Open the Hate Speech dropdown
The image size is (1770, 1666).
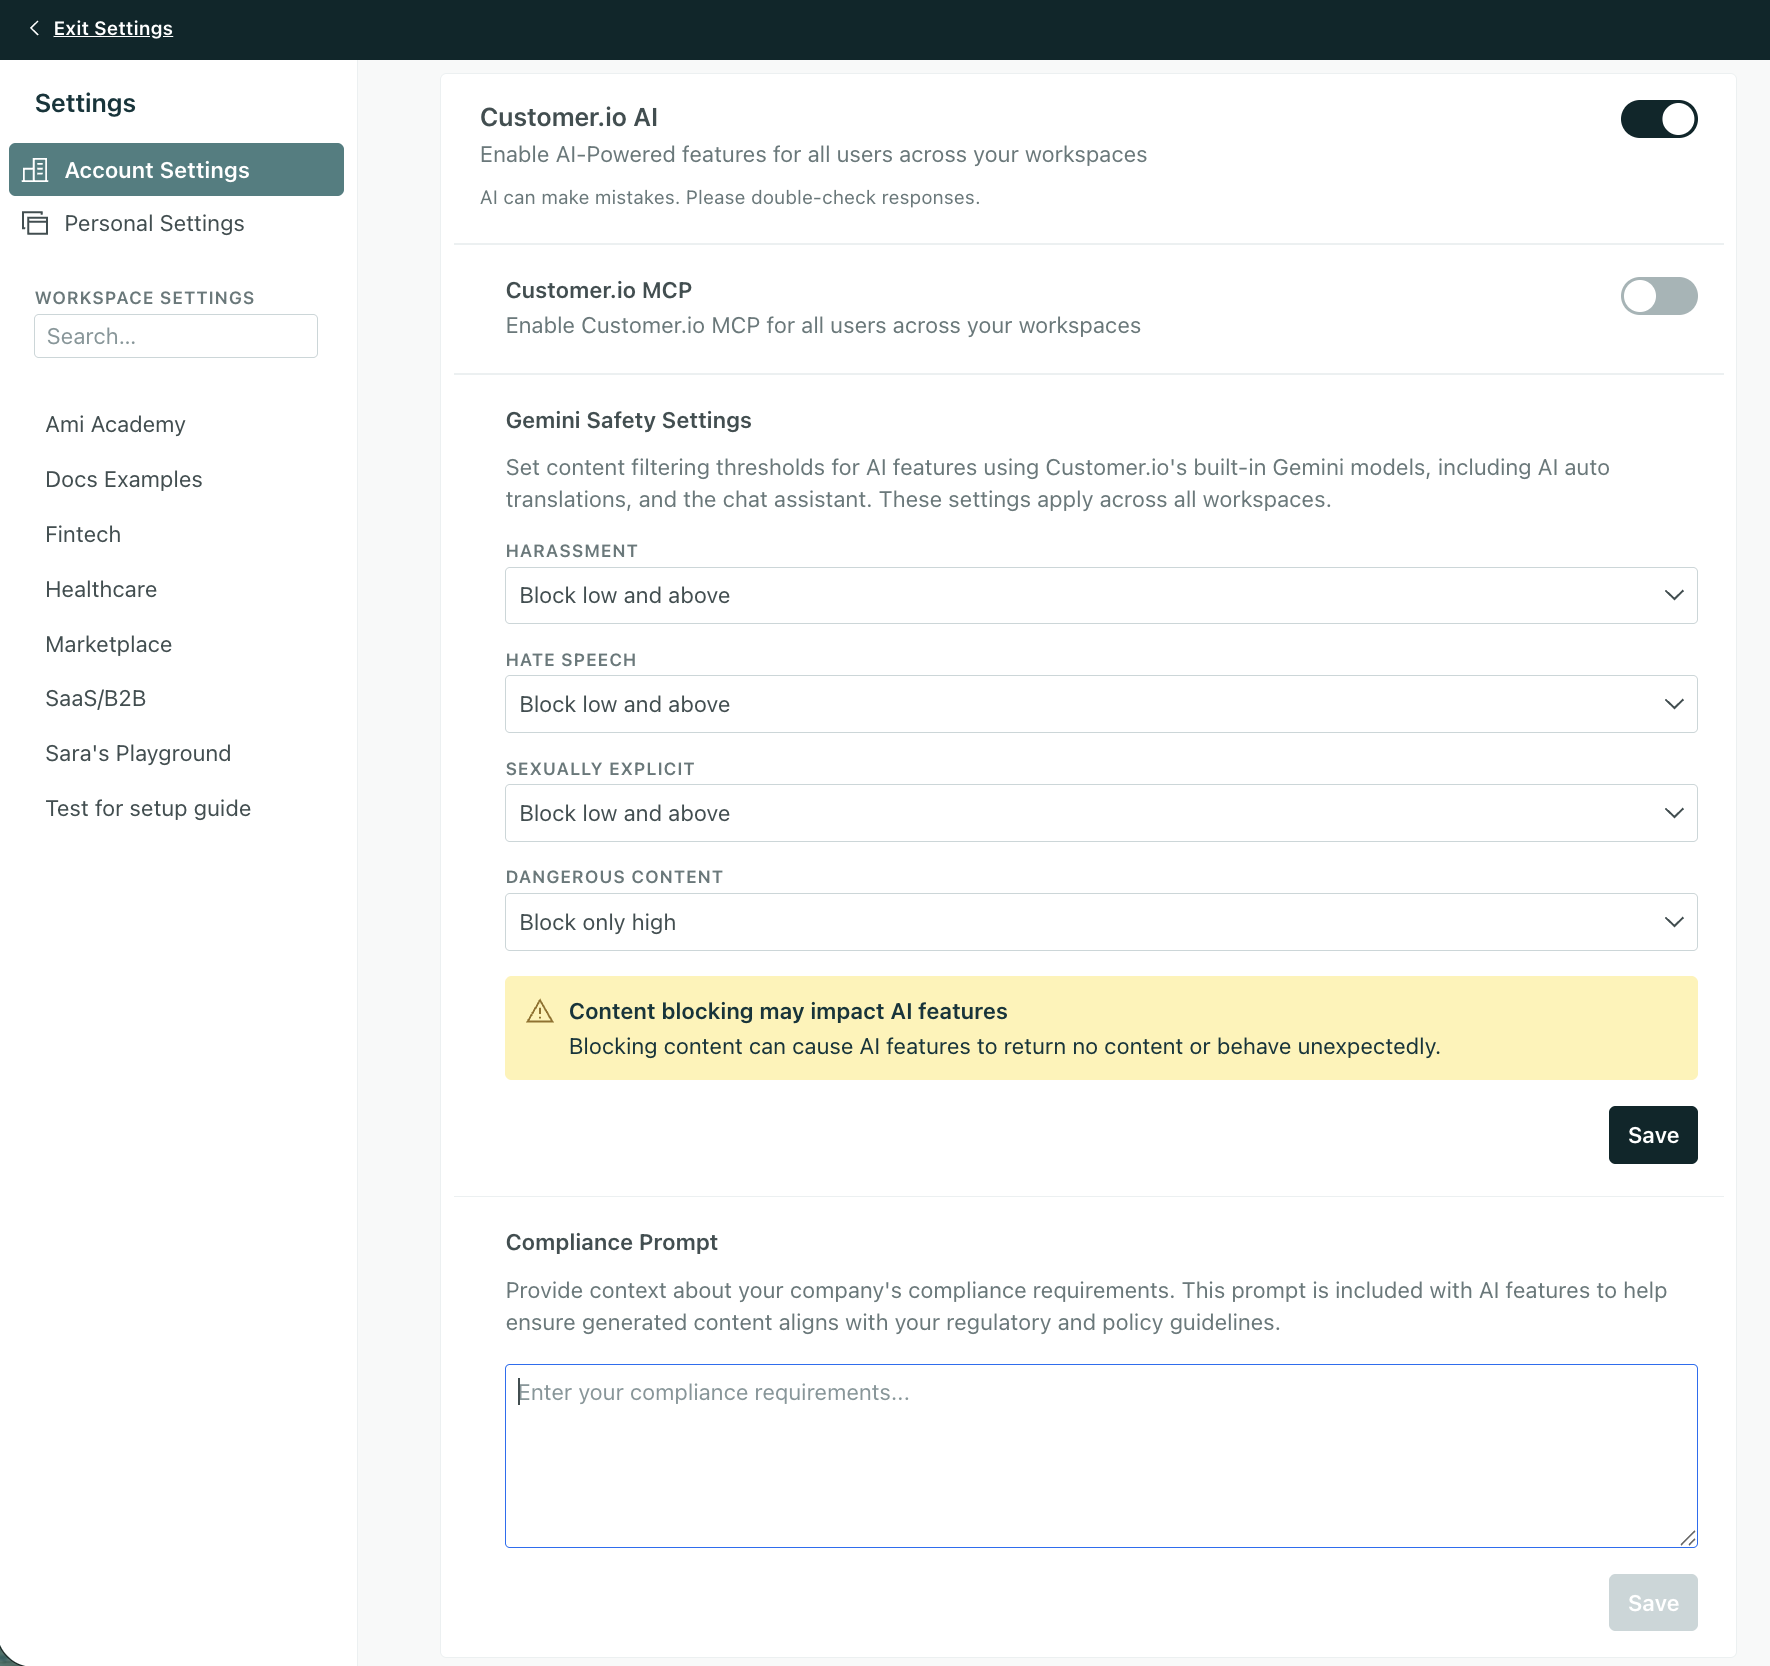1099,704
